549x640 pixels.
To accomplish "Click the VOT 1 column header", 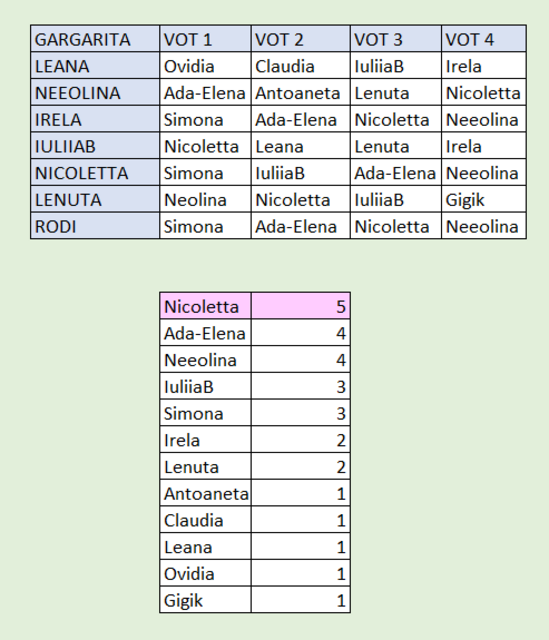I will [205, 38].
